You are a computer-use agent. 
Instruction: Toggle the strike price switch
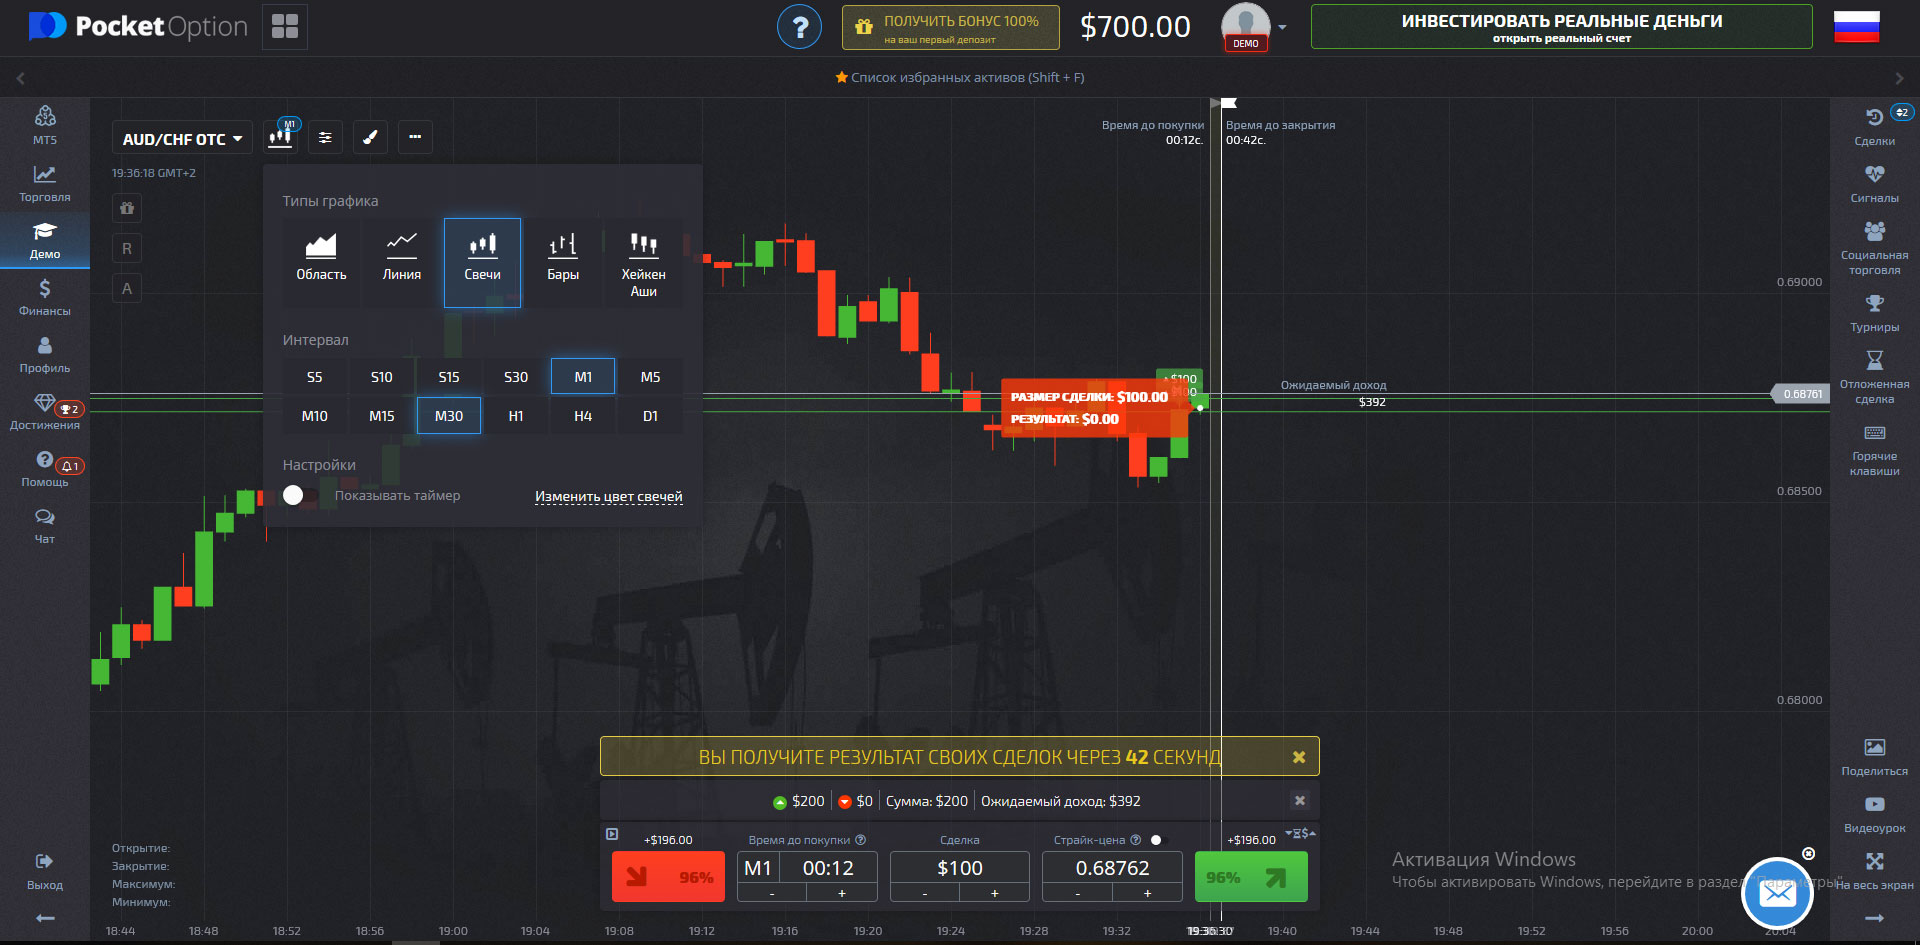point(1159,840)
